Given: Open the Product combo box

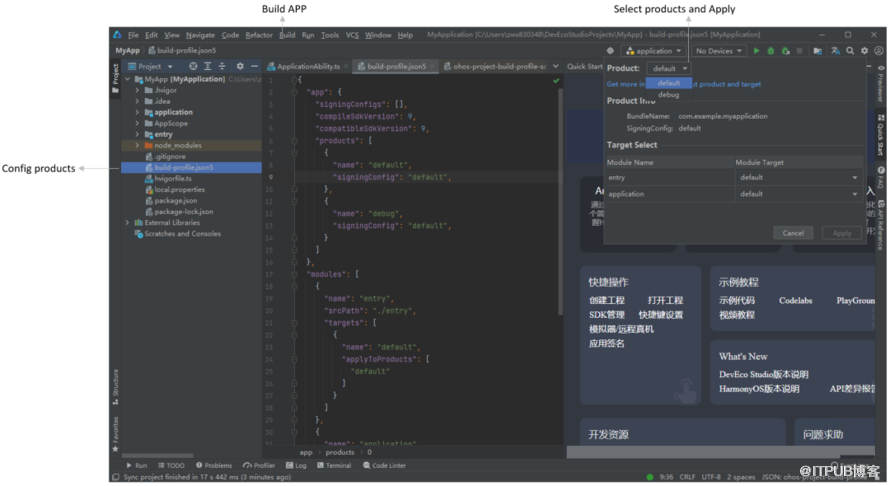Looking at the screenshot, I should point(669,69).
